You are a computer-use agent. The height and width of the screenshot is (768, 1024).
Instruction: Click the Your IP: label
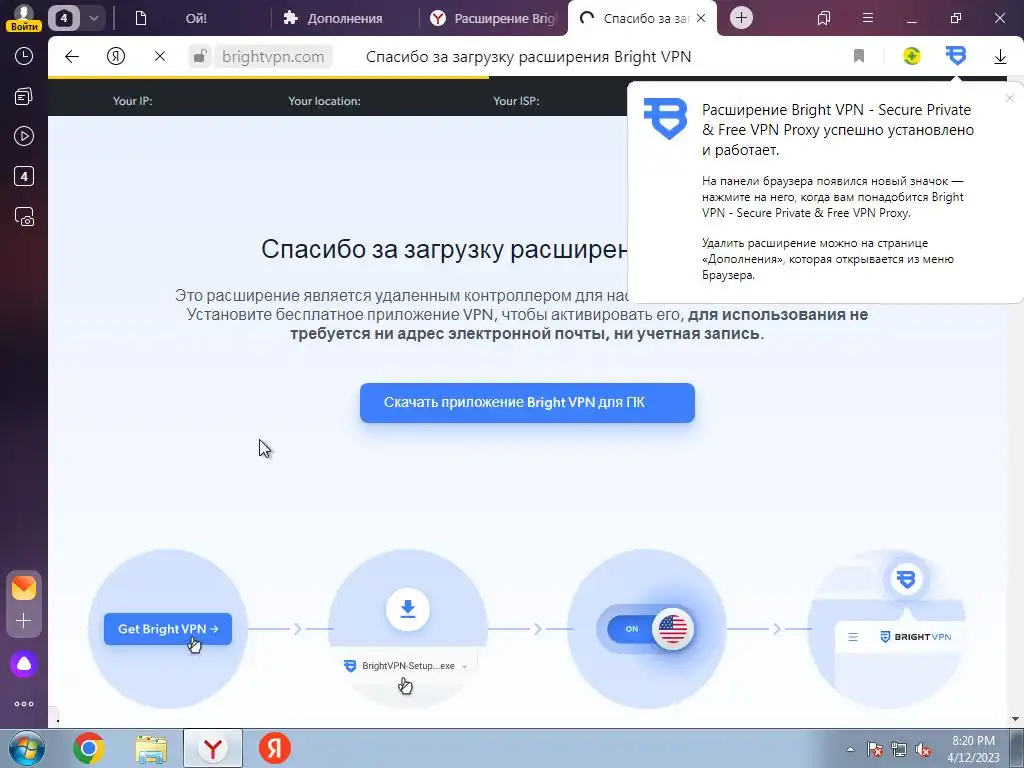coord(133,101)
